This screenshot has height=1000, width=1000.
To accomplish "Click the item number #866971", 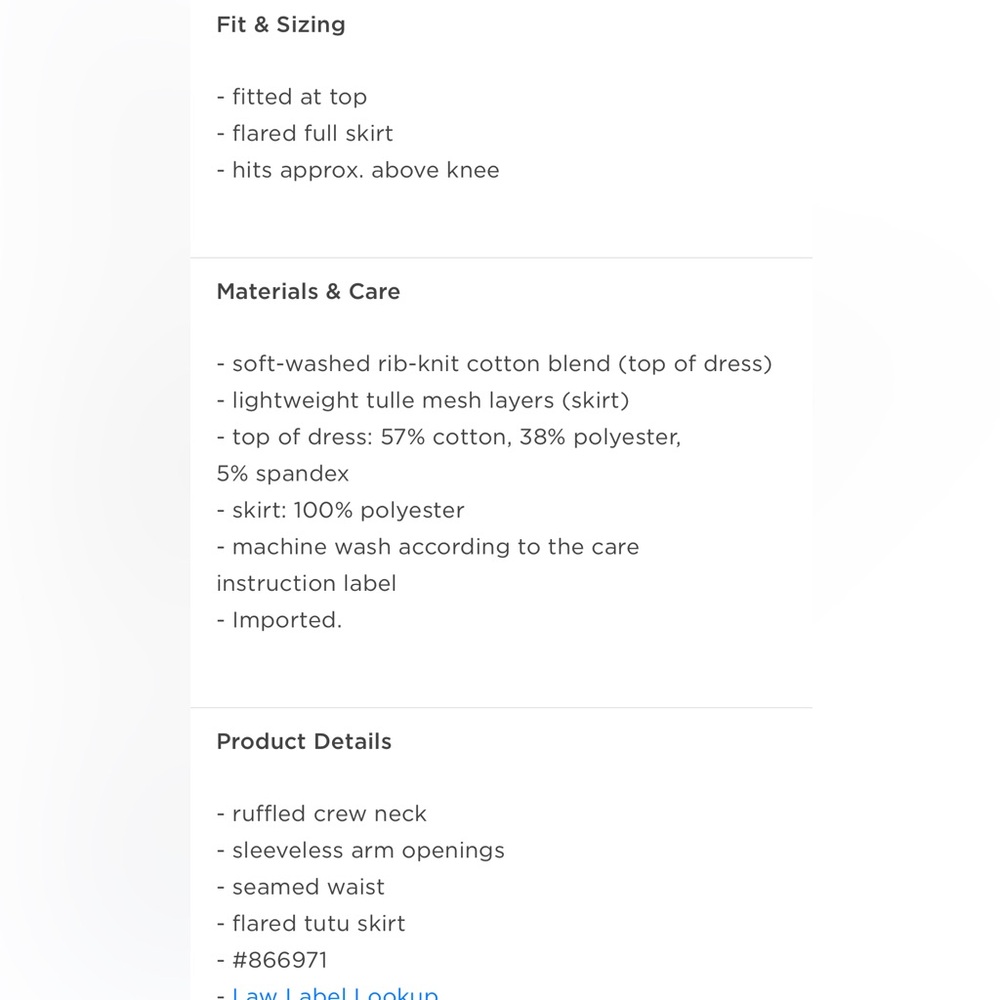I will (x=279, y=960).
